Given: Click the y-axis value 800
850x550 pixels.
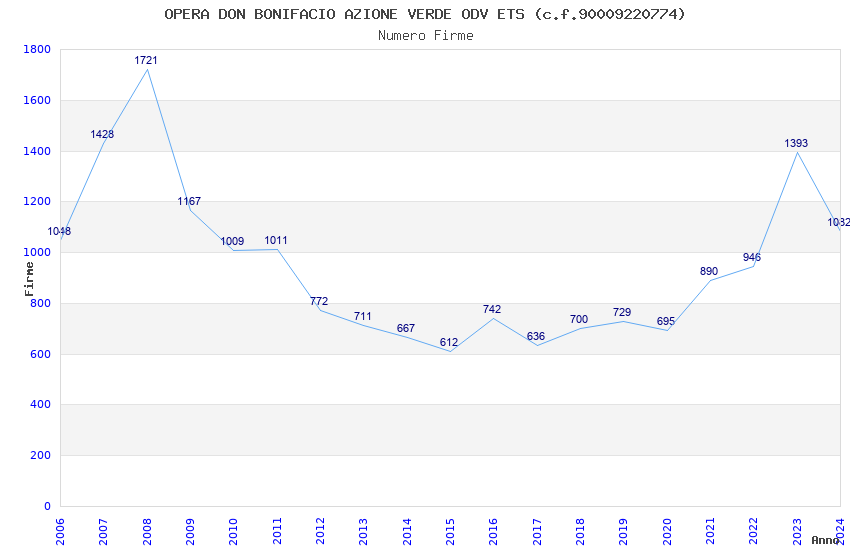Looking at the screenshot, I should pos(40,303).
